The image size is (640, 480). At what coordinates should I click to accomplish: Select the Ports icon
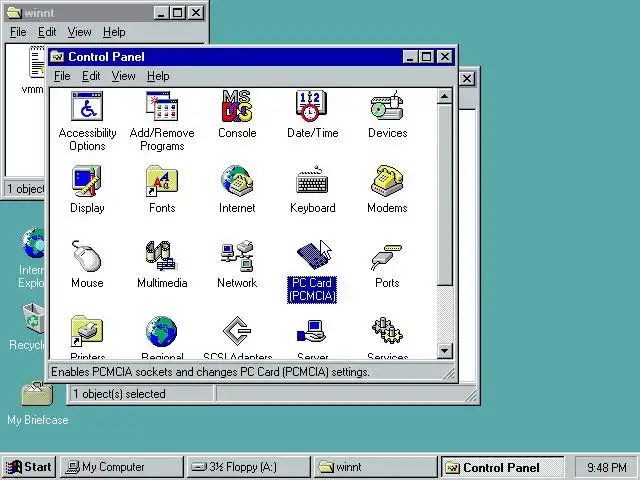tap(387, 257)
